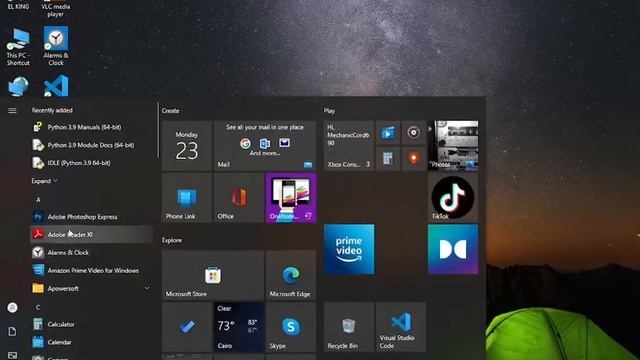This screenshot has width=640, height=360.
Task: Select the globe desktop icon below This PC
Action: coord(18,86)
